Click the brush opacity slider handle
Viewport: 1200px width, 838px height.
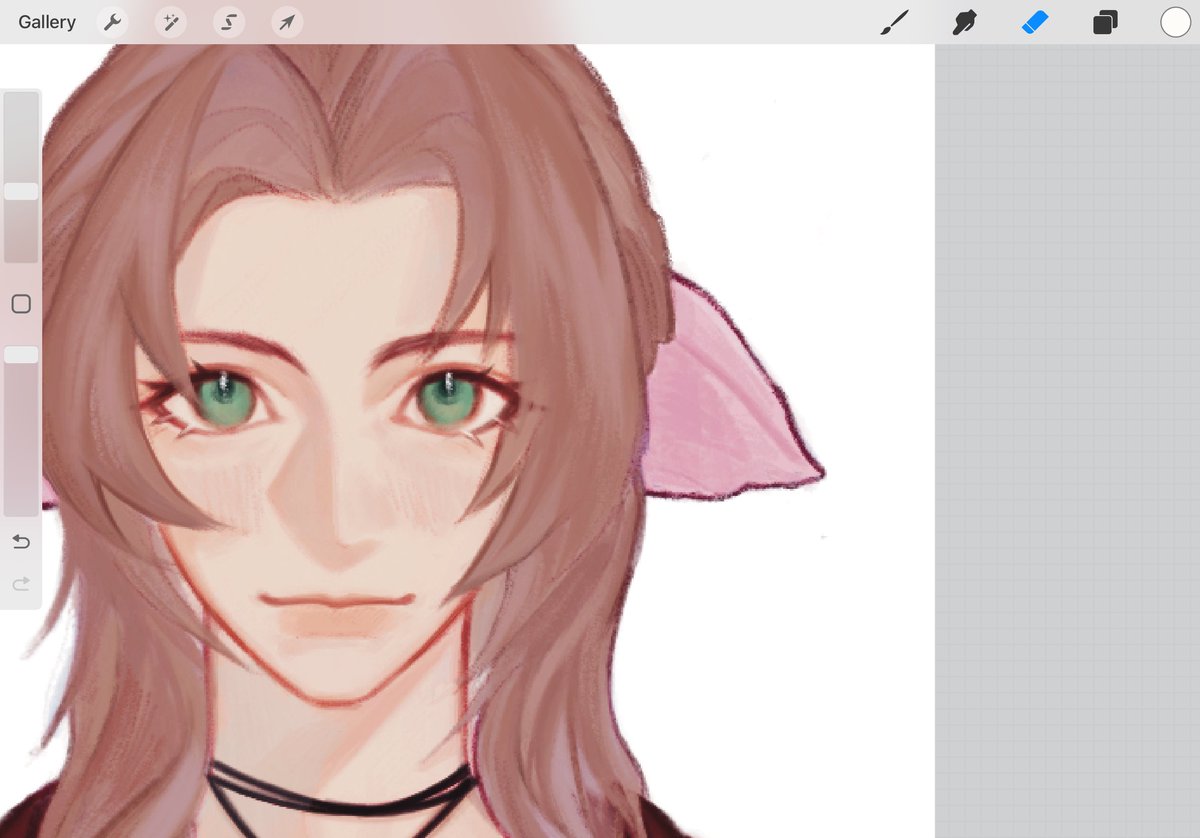pyautogui.click(x=21, y=354)
